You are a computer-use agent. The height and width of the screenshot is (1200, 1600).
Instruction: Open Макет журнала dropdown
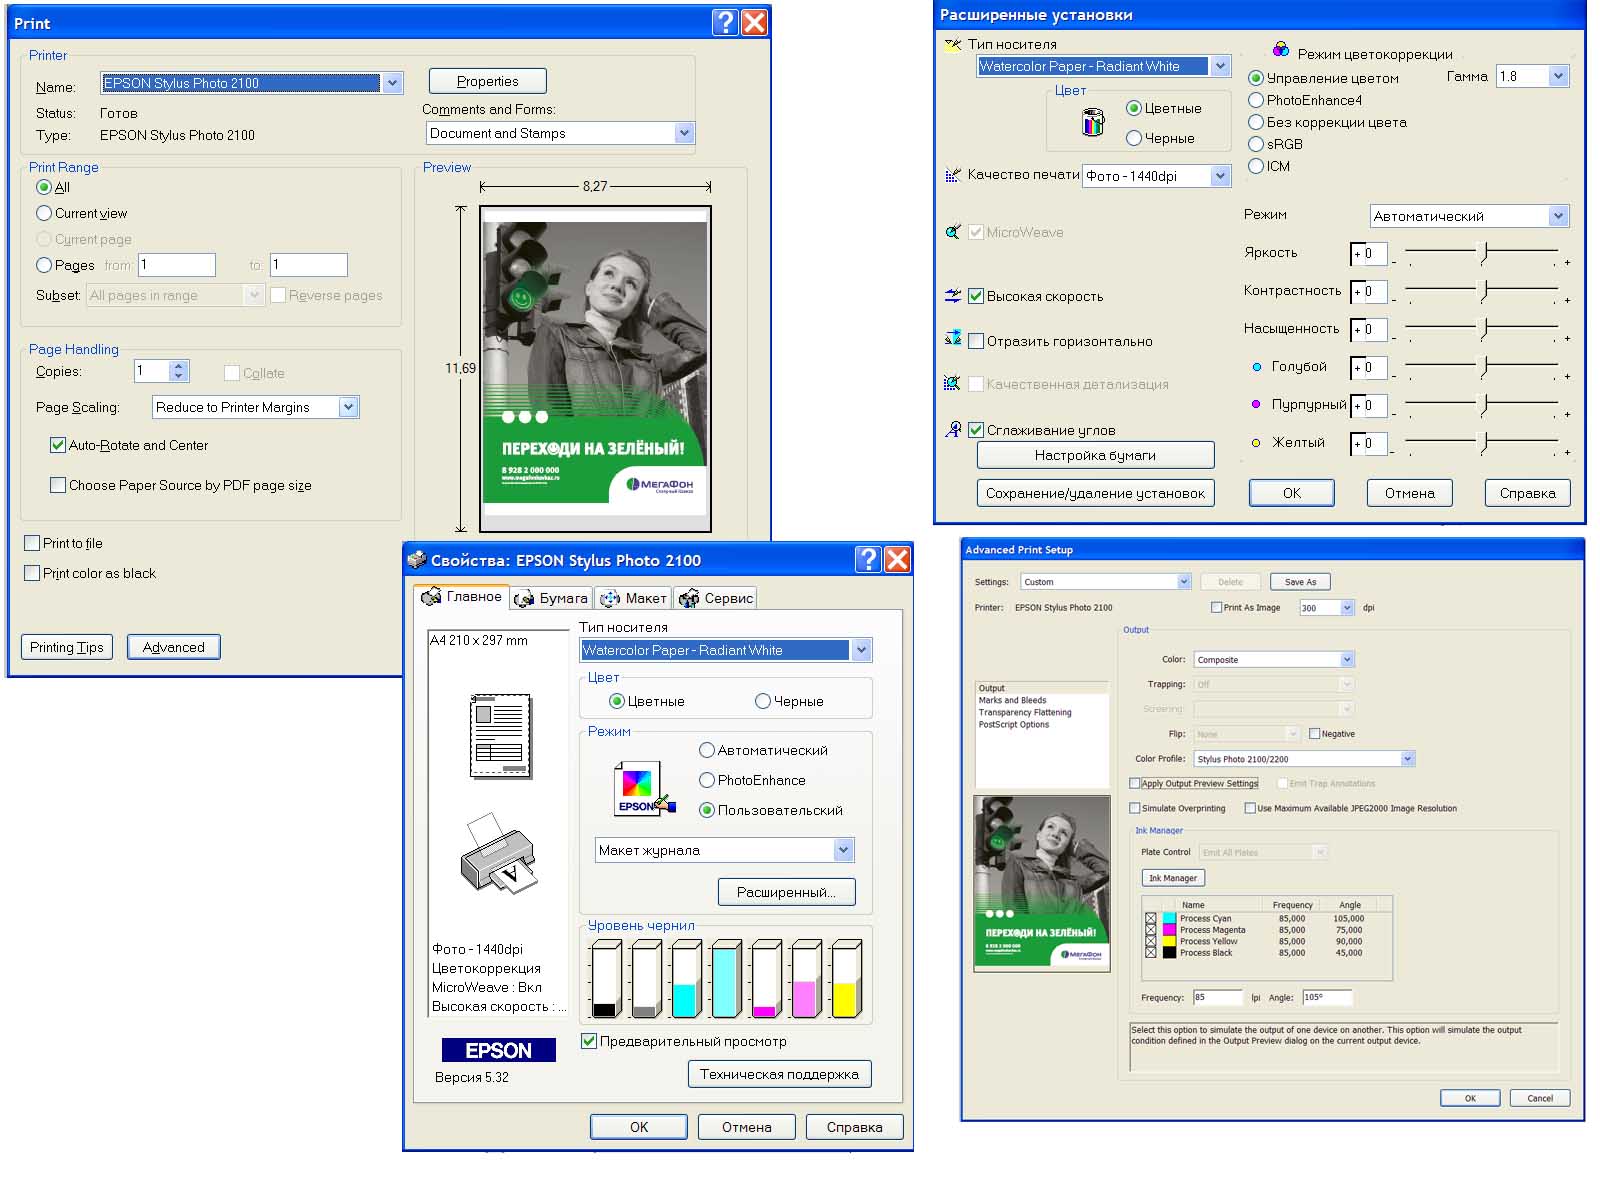click(x=844, y=850)
